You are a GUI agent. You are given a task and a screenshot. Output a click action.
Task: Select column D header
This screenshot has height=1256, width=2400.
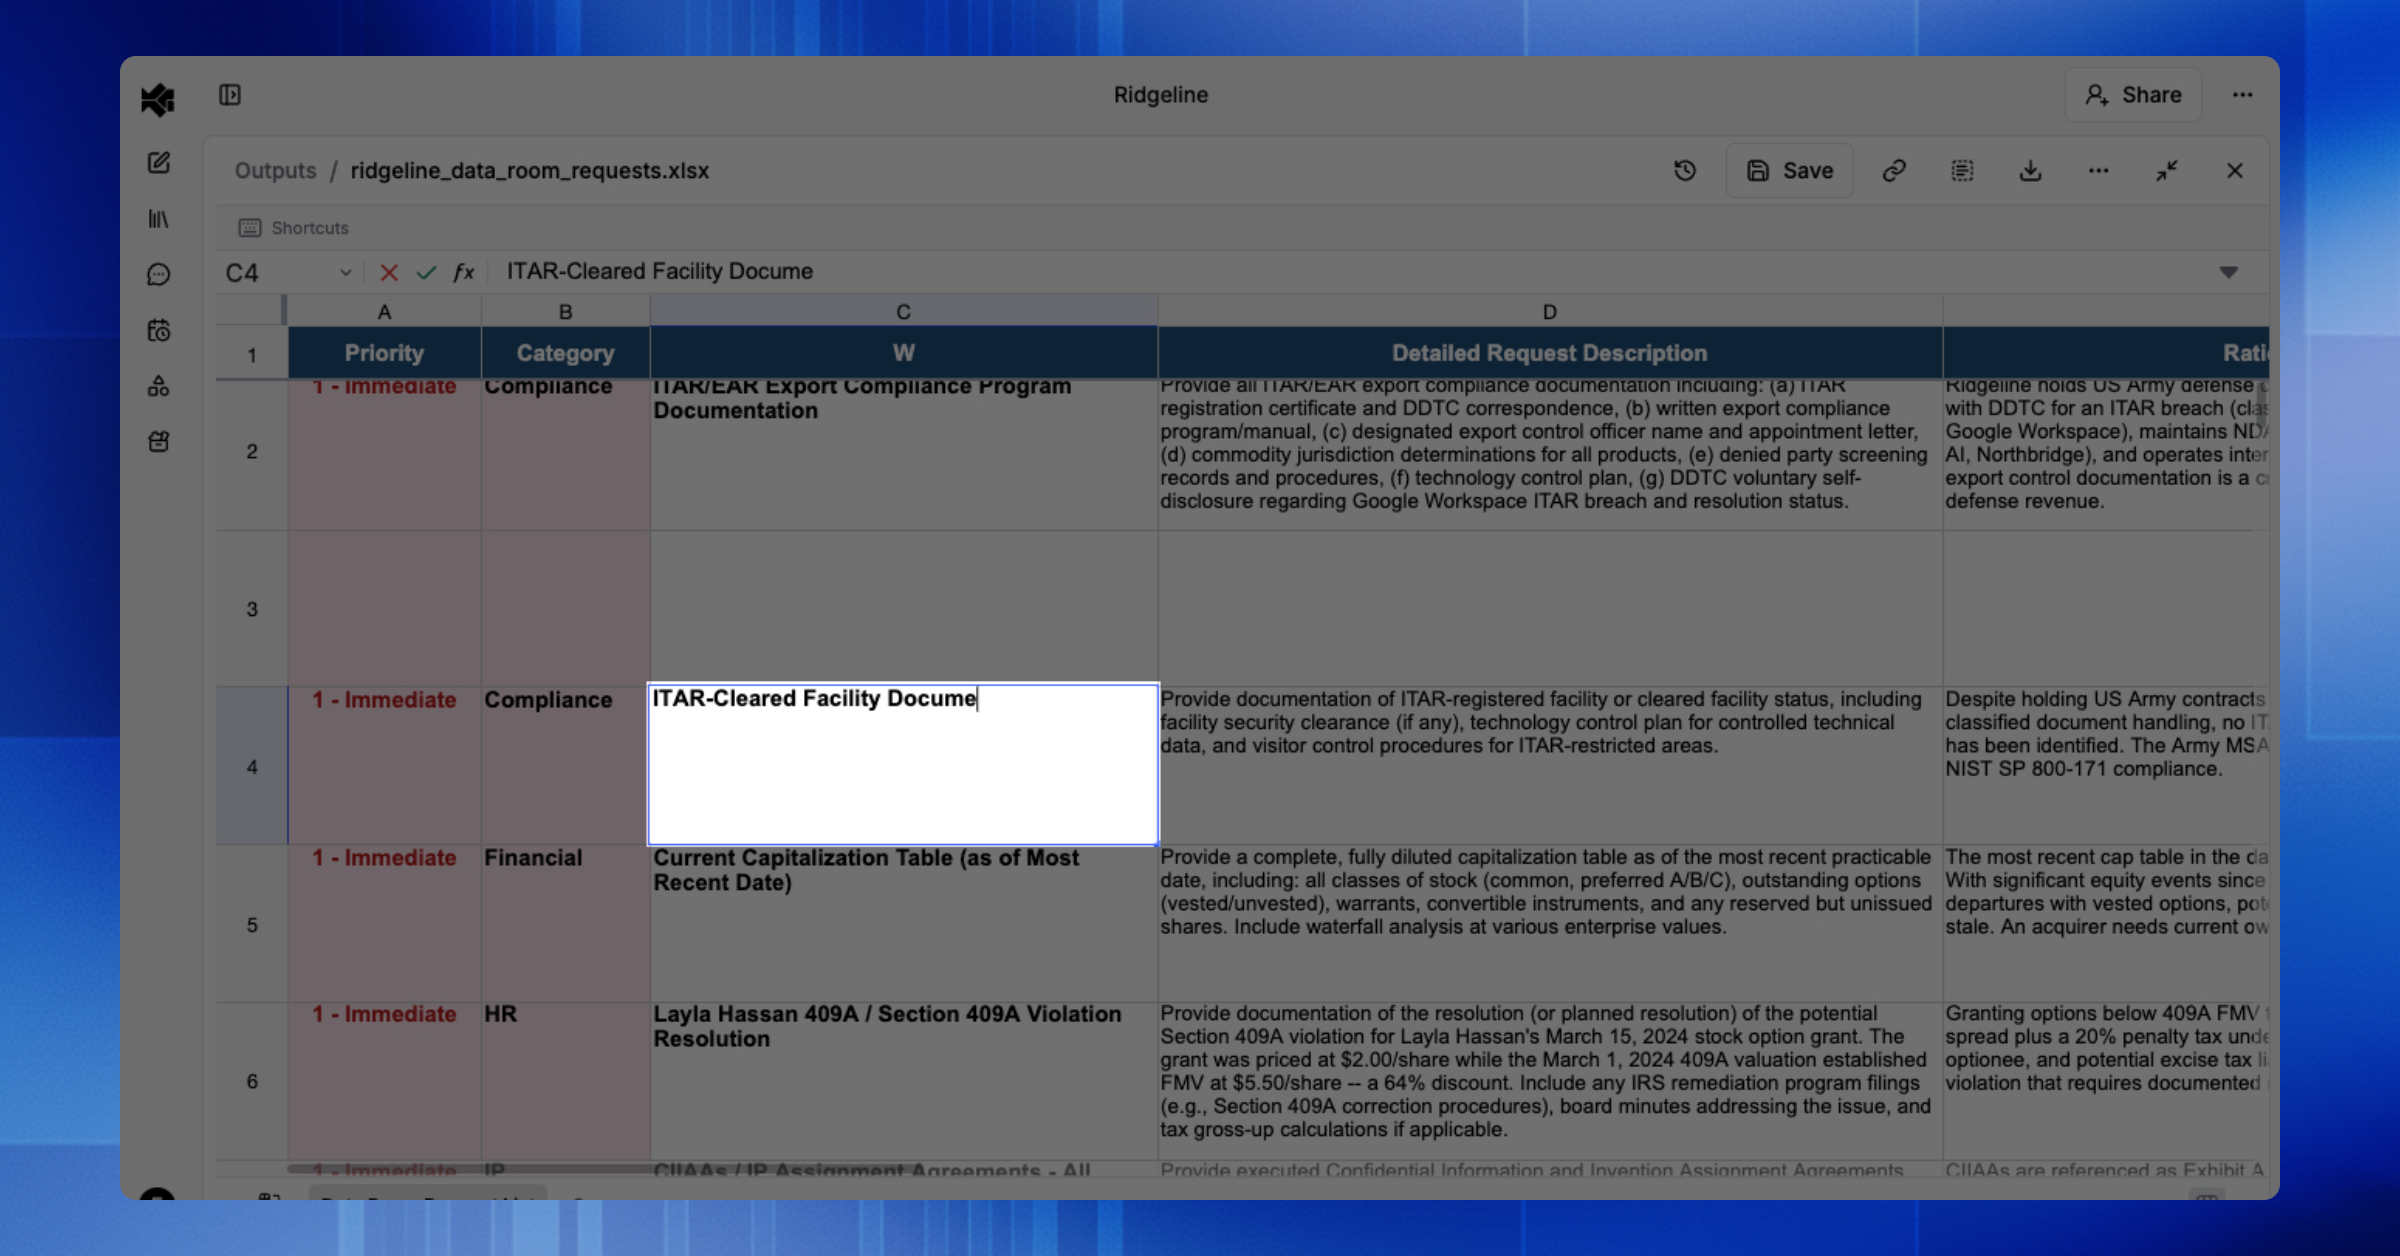click(x=1550, y=312)
